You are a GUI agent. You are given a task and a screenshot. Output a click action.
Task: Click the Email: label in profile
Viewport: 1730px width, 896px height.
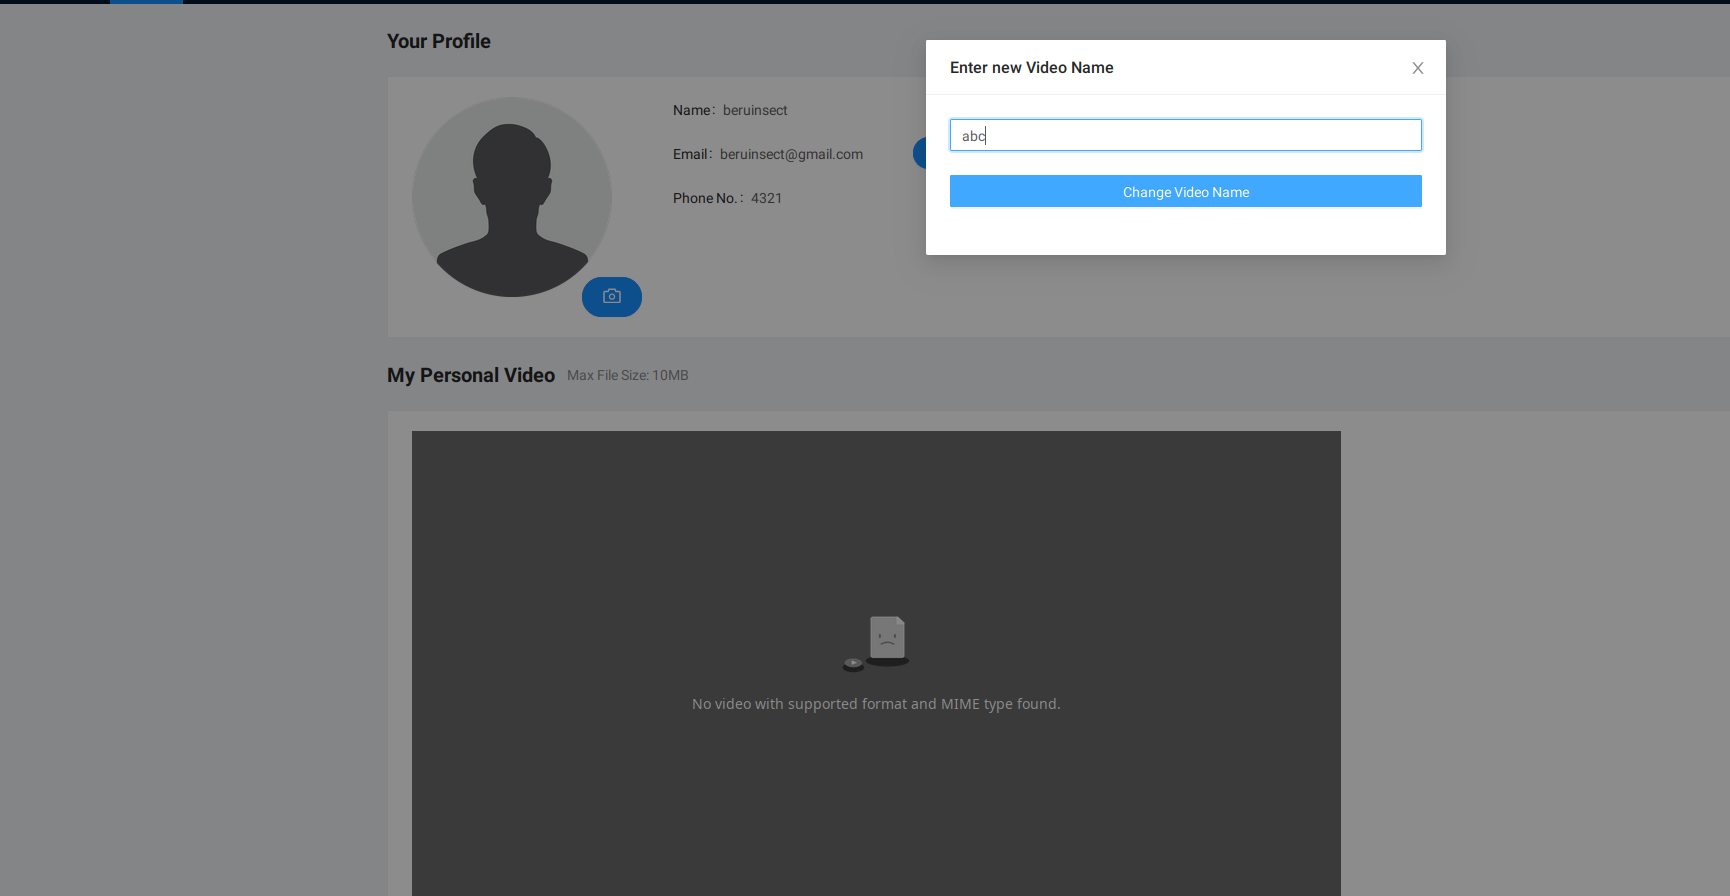(692, 154)
